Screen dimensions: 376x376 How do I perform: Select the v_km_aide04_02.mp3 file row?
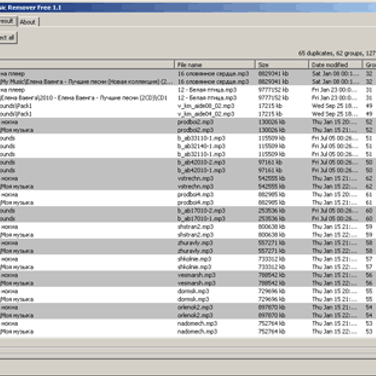click(188, 114)
